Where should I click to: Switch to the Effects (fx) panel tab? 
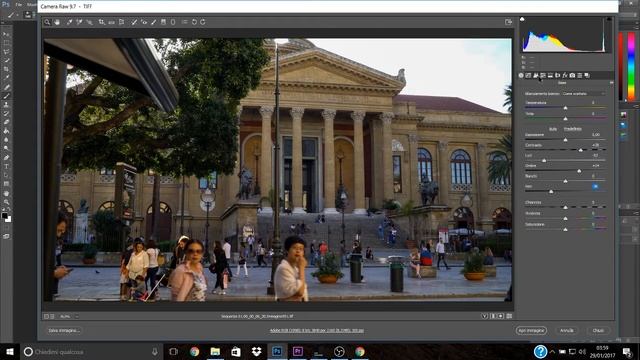coord(565,76)
